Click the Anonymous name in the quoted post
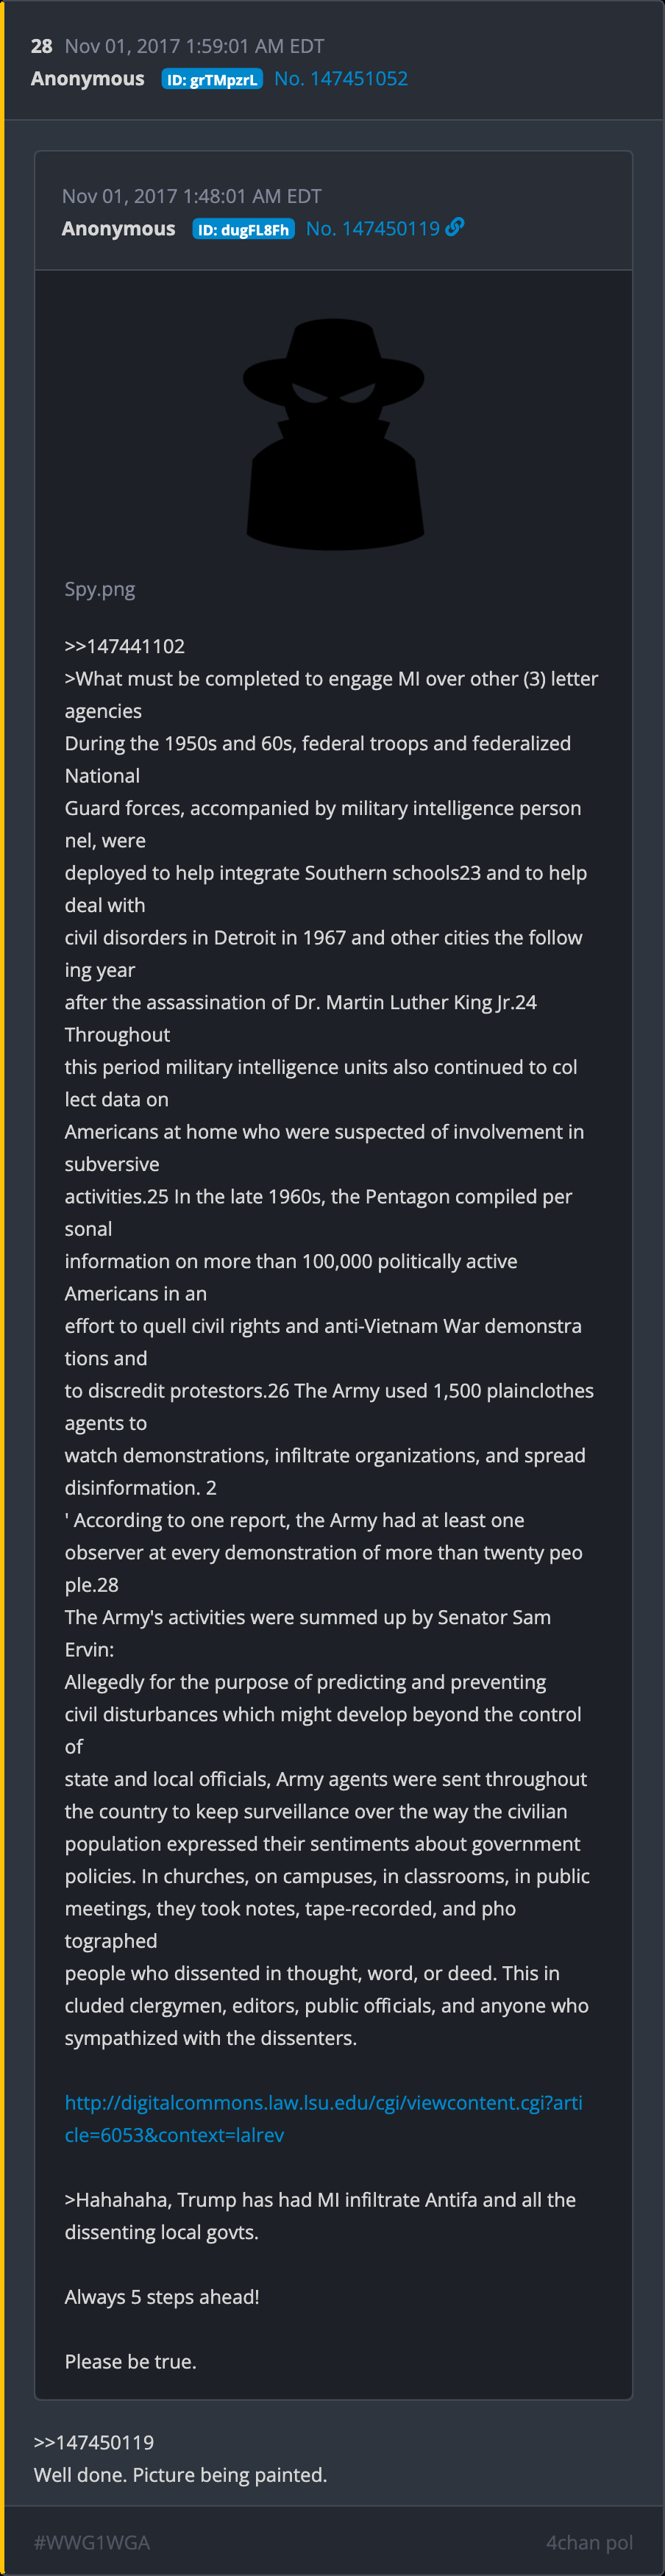Screen dimensions: 665x2576 [118, 228]
